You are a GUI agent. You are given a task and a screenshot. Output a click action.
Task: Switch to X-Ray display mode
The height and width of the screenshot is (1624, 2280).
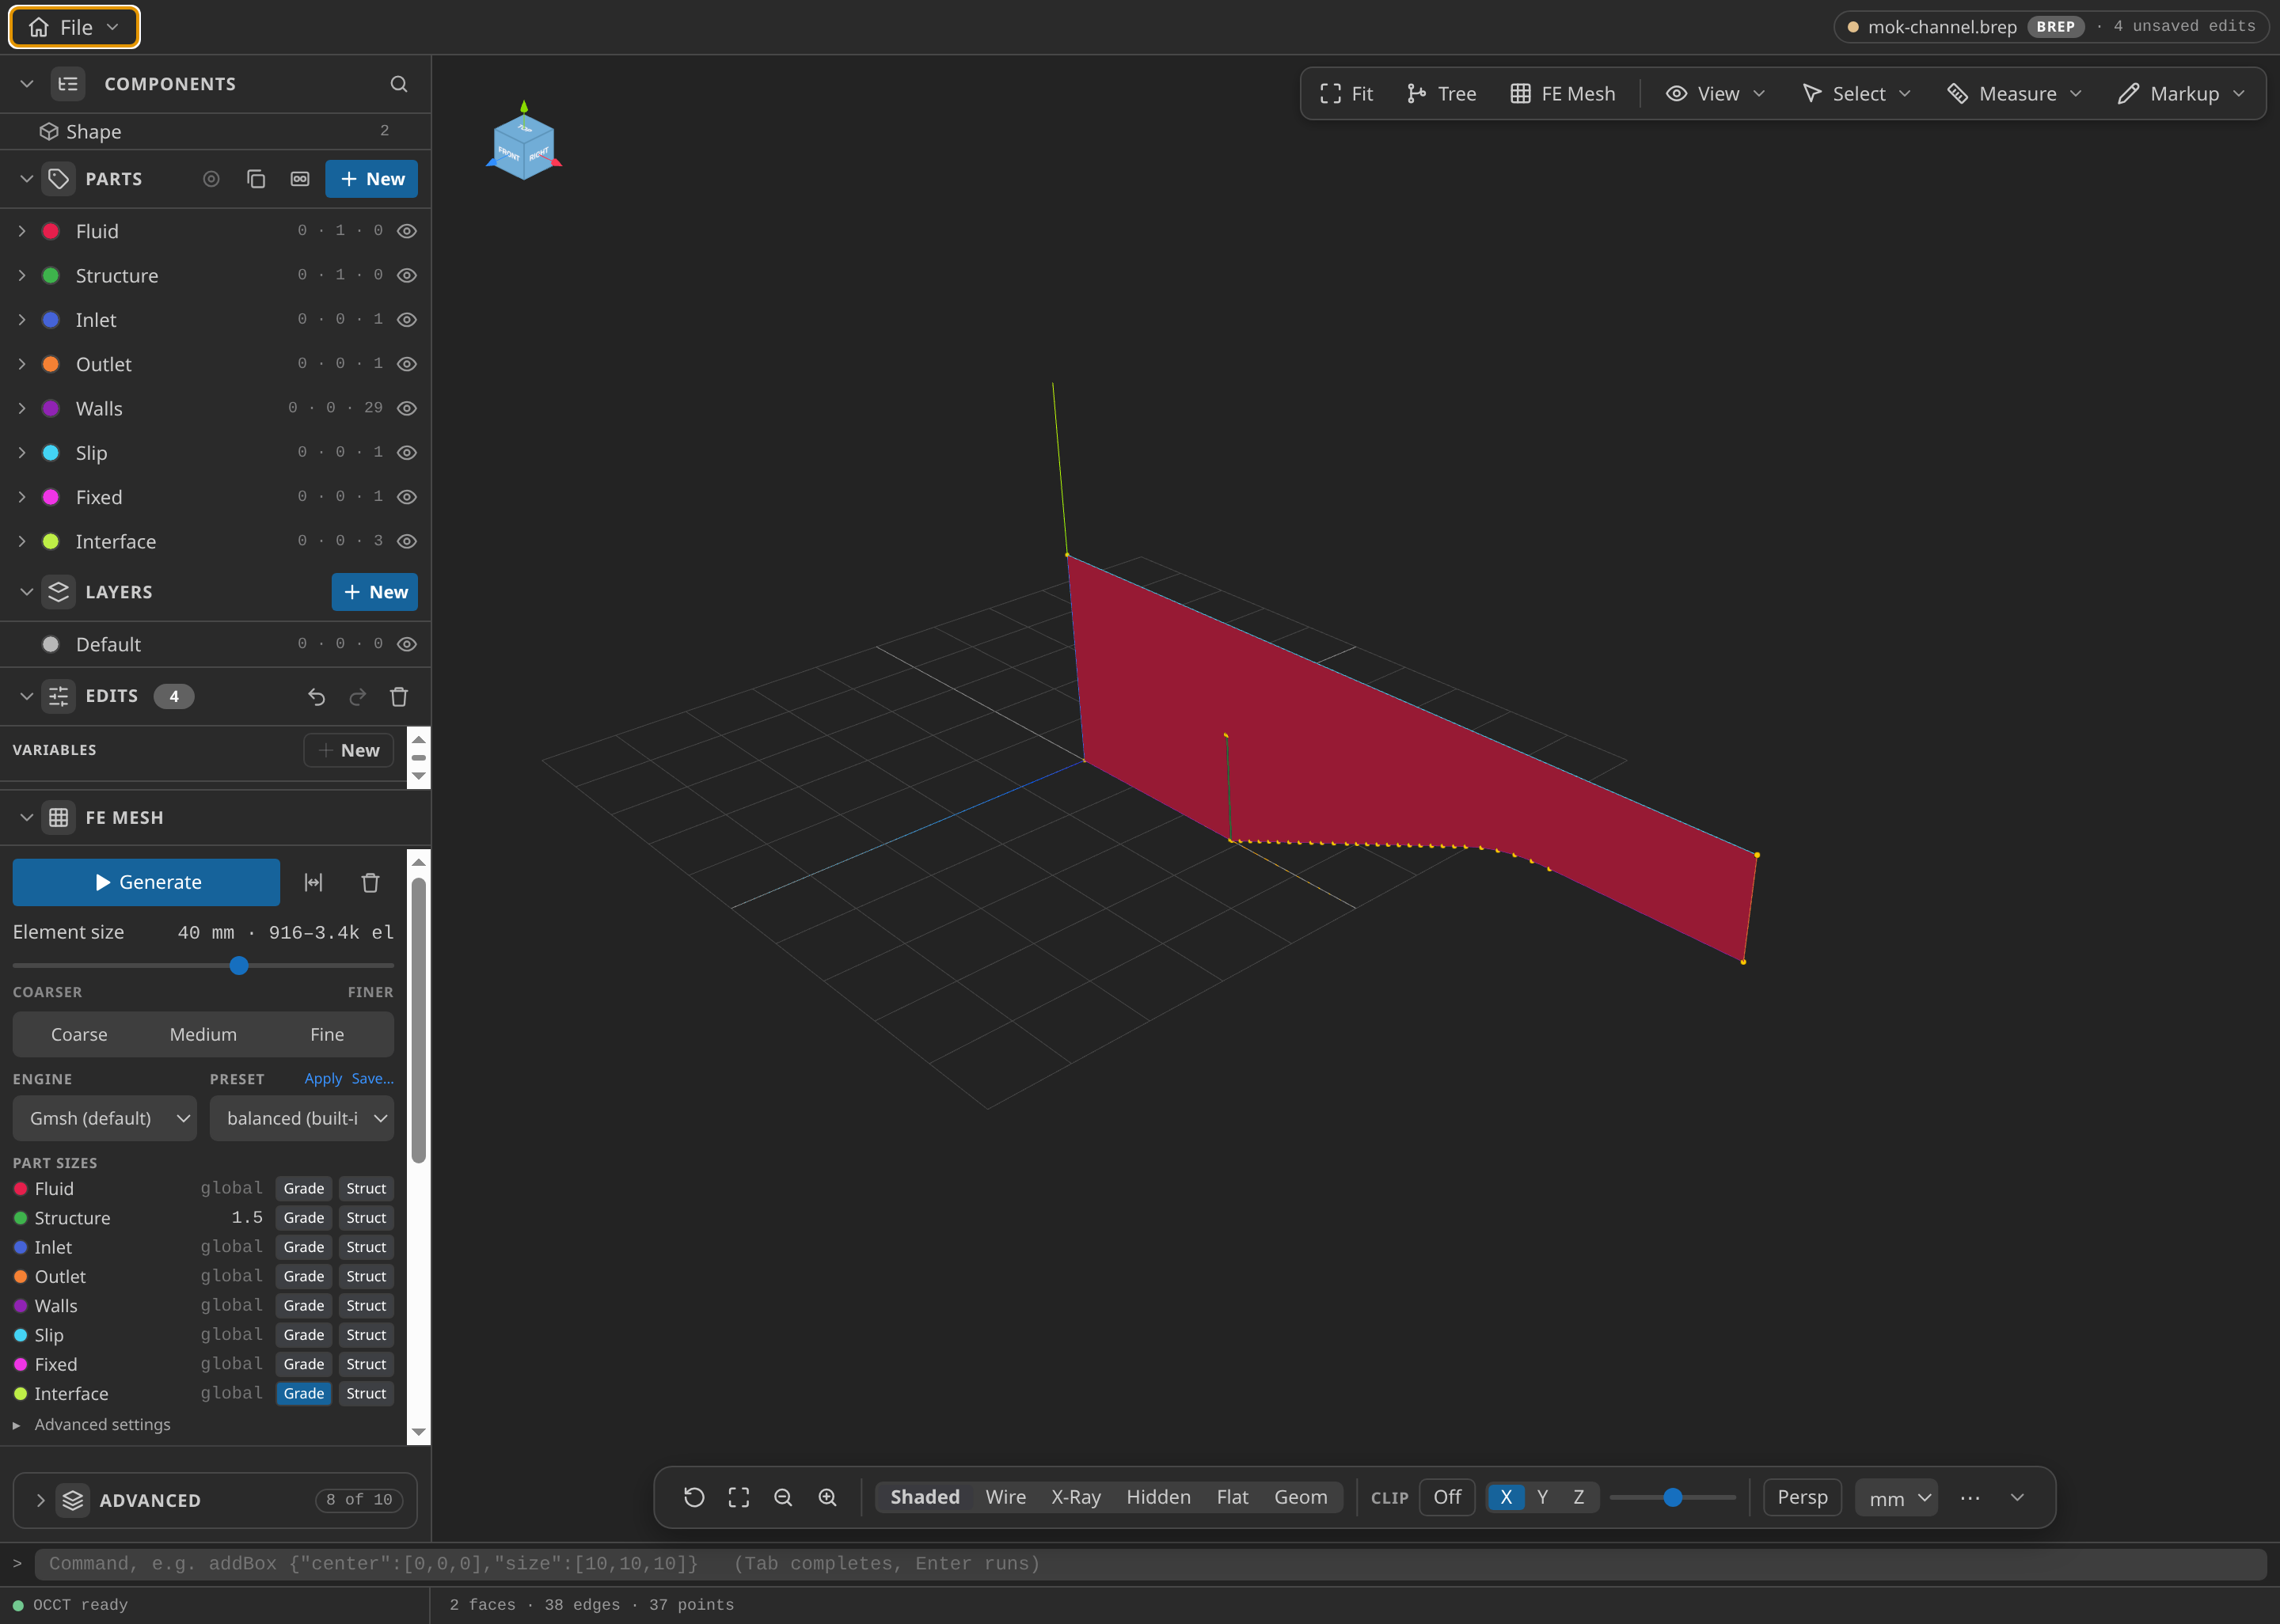(x=1076, y=1497)
